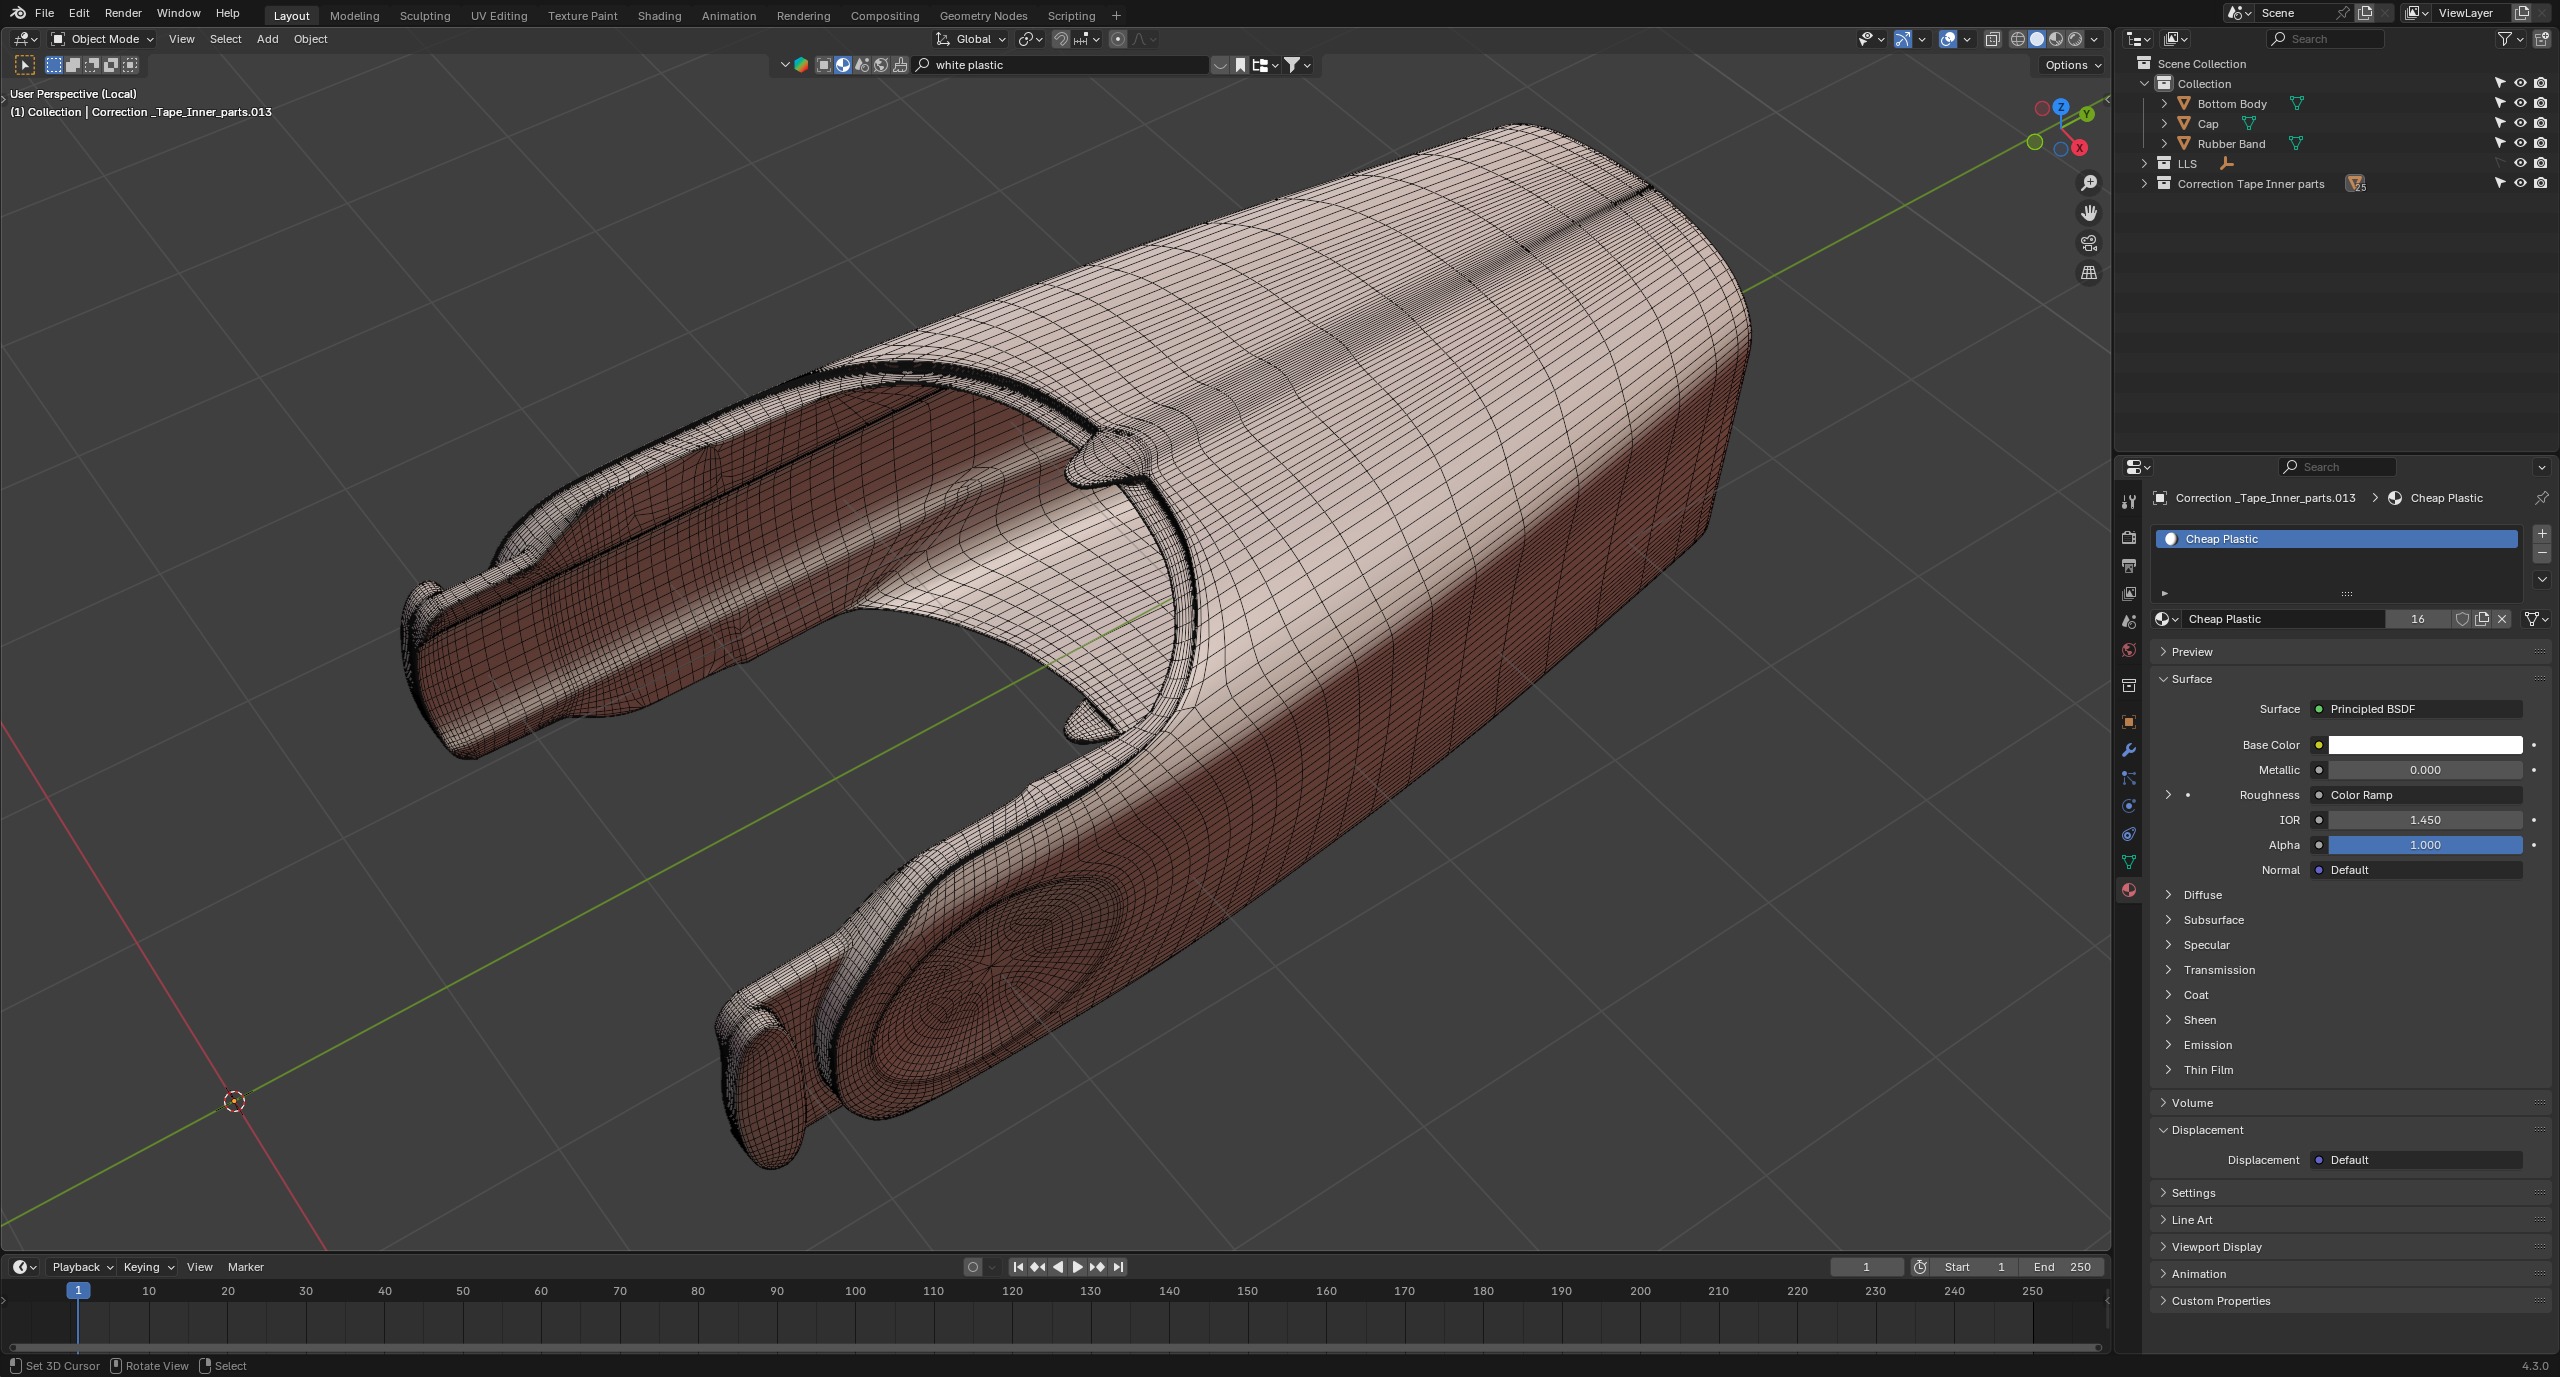
Task: Click the viewport zoom magnifier gizmo
Action: click(x=2089, y=183)
